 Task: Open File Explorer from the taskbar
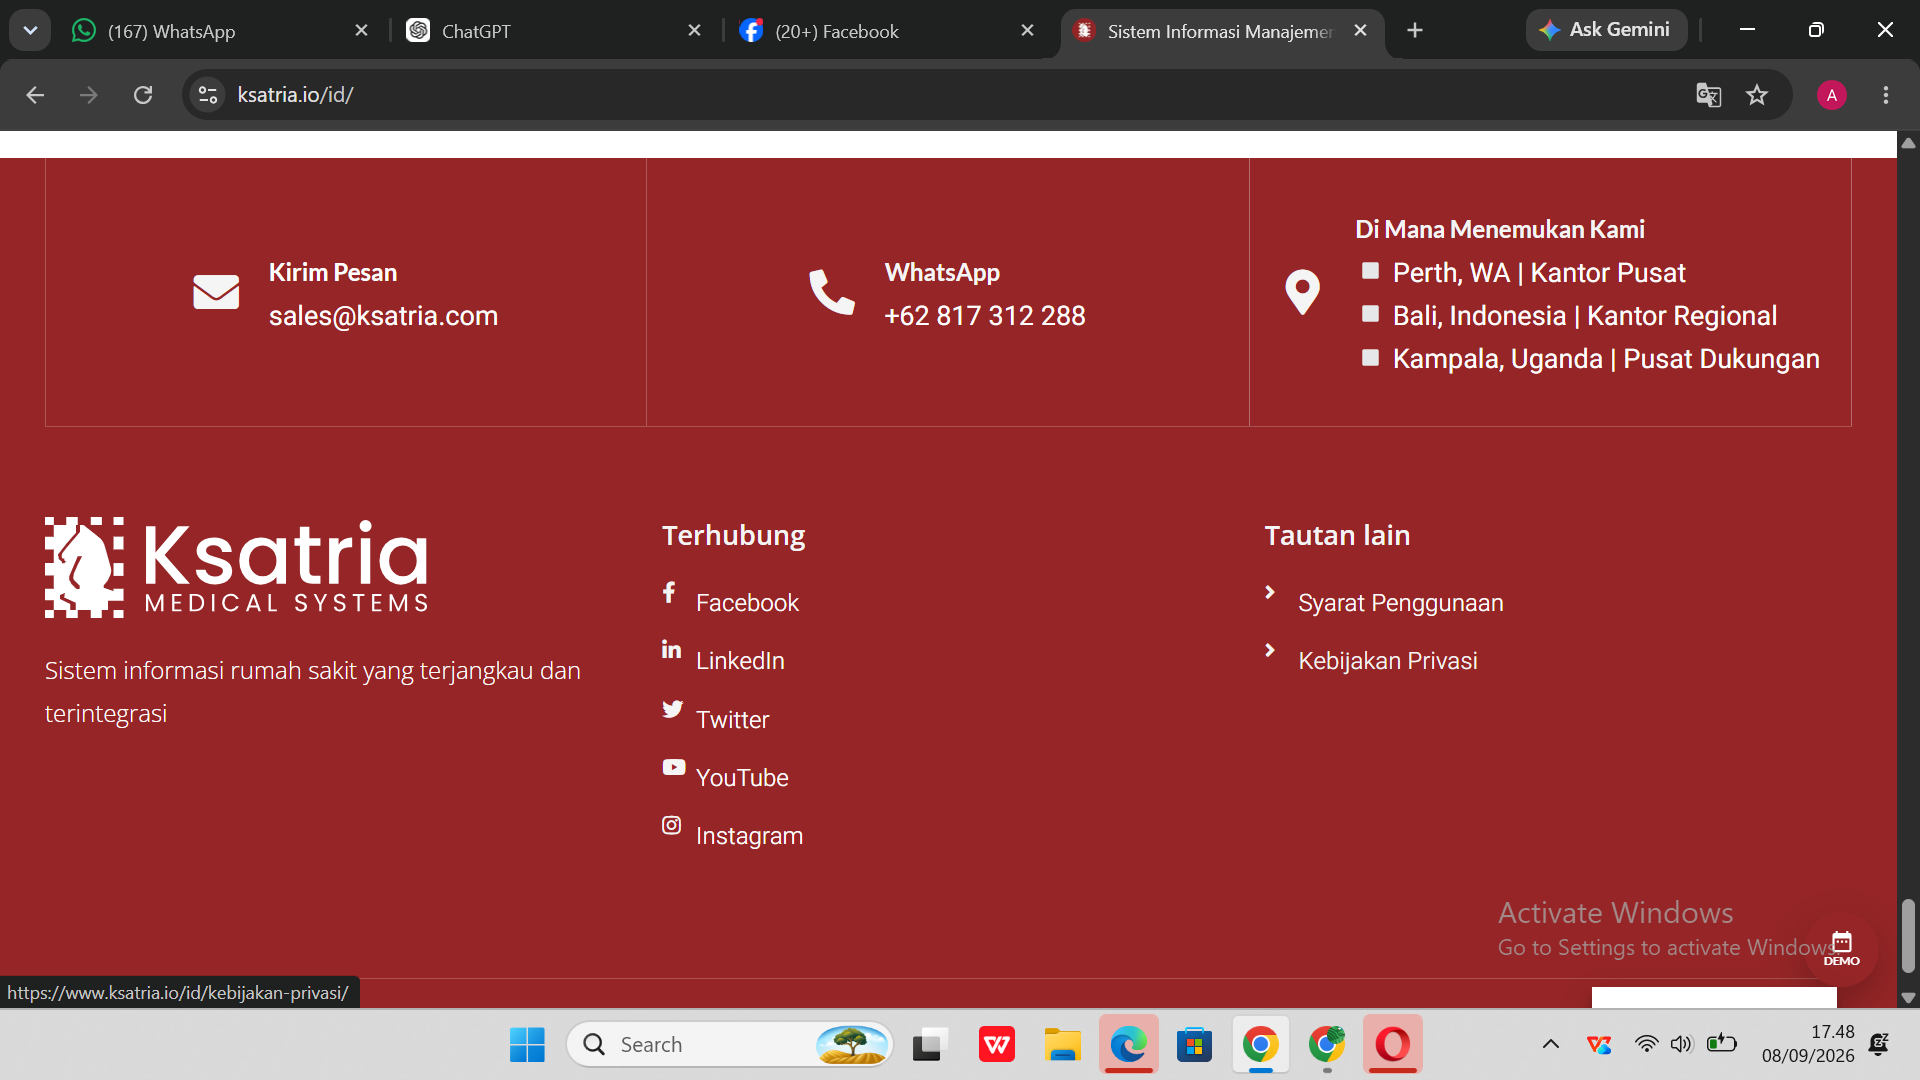(1063, 1045)
